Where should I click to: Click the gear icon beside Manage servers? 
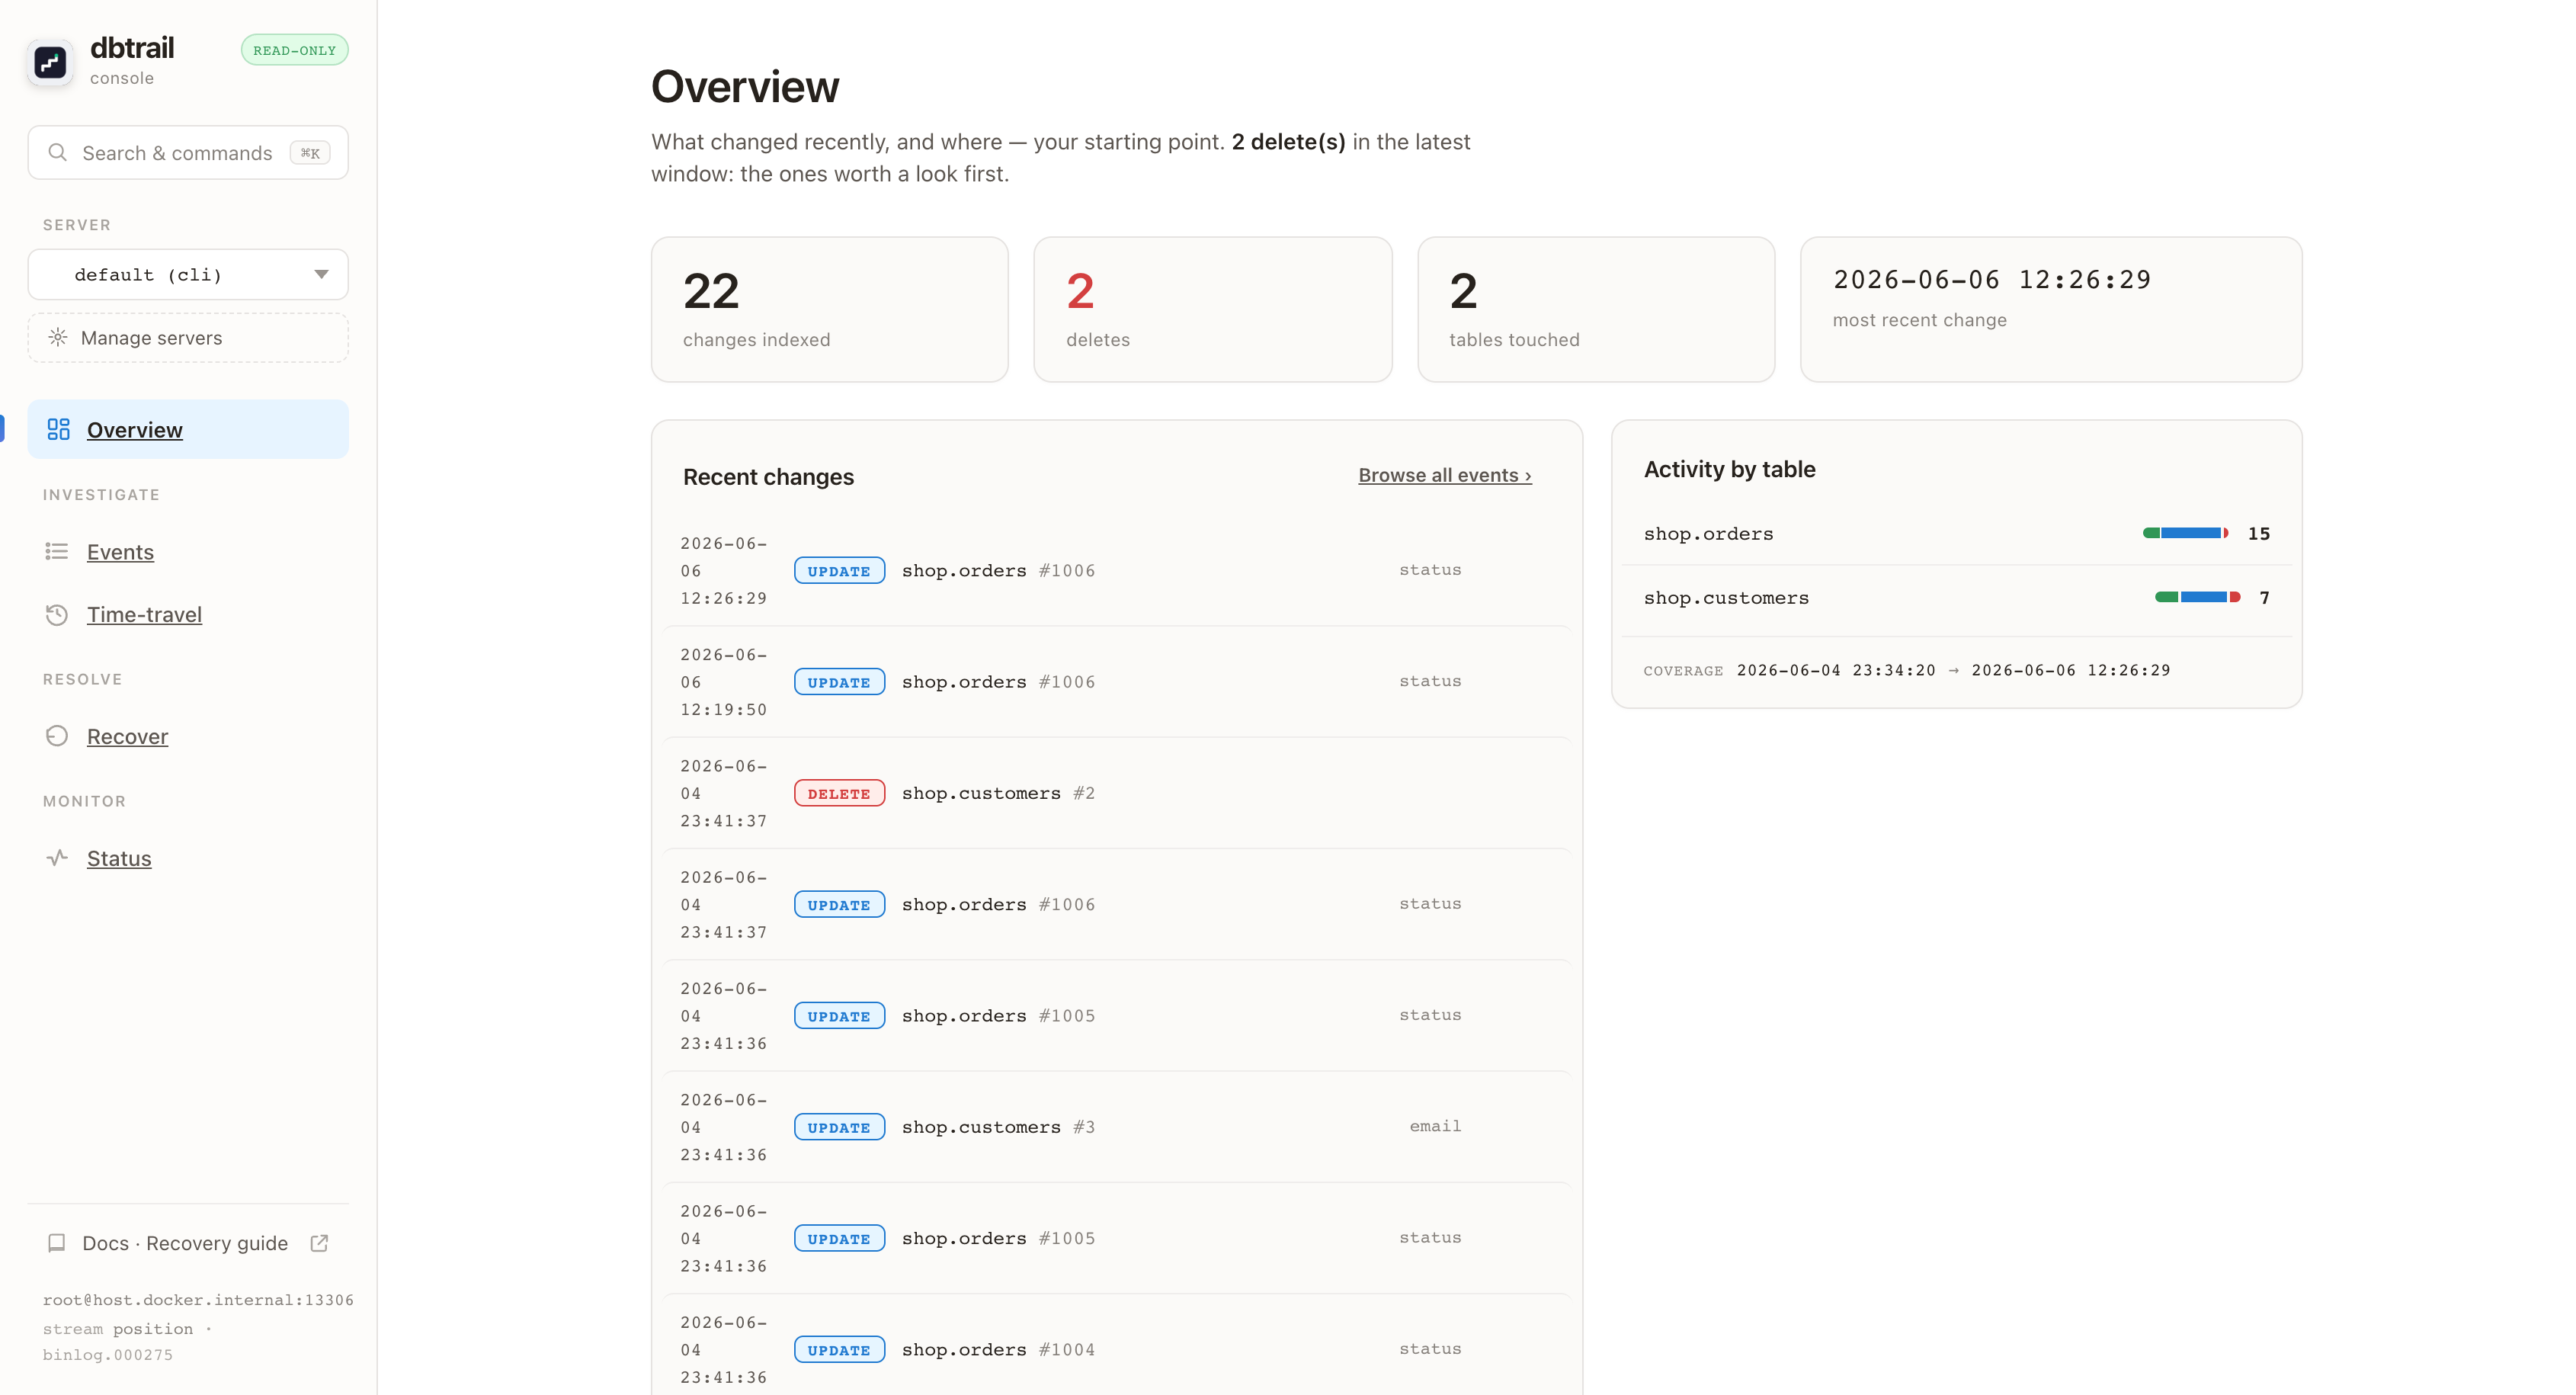point(58,337)
